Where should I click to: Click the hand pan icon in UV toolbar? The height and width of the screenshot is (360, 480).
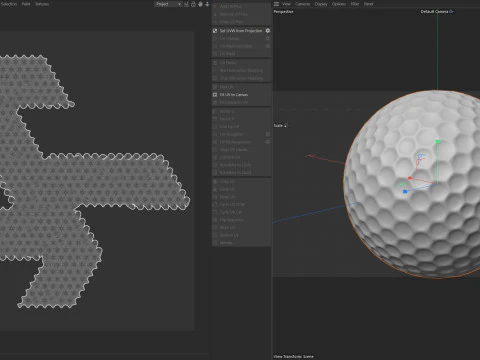pos(200,4)
